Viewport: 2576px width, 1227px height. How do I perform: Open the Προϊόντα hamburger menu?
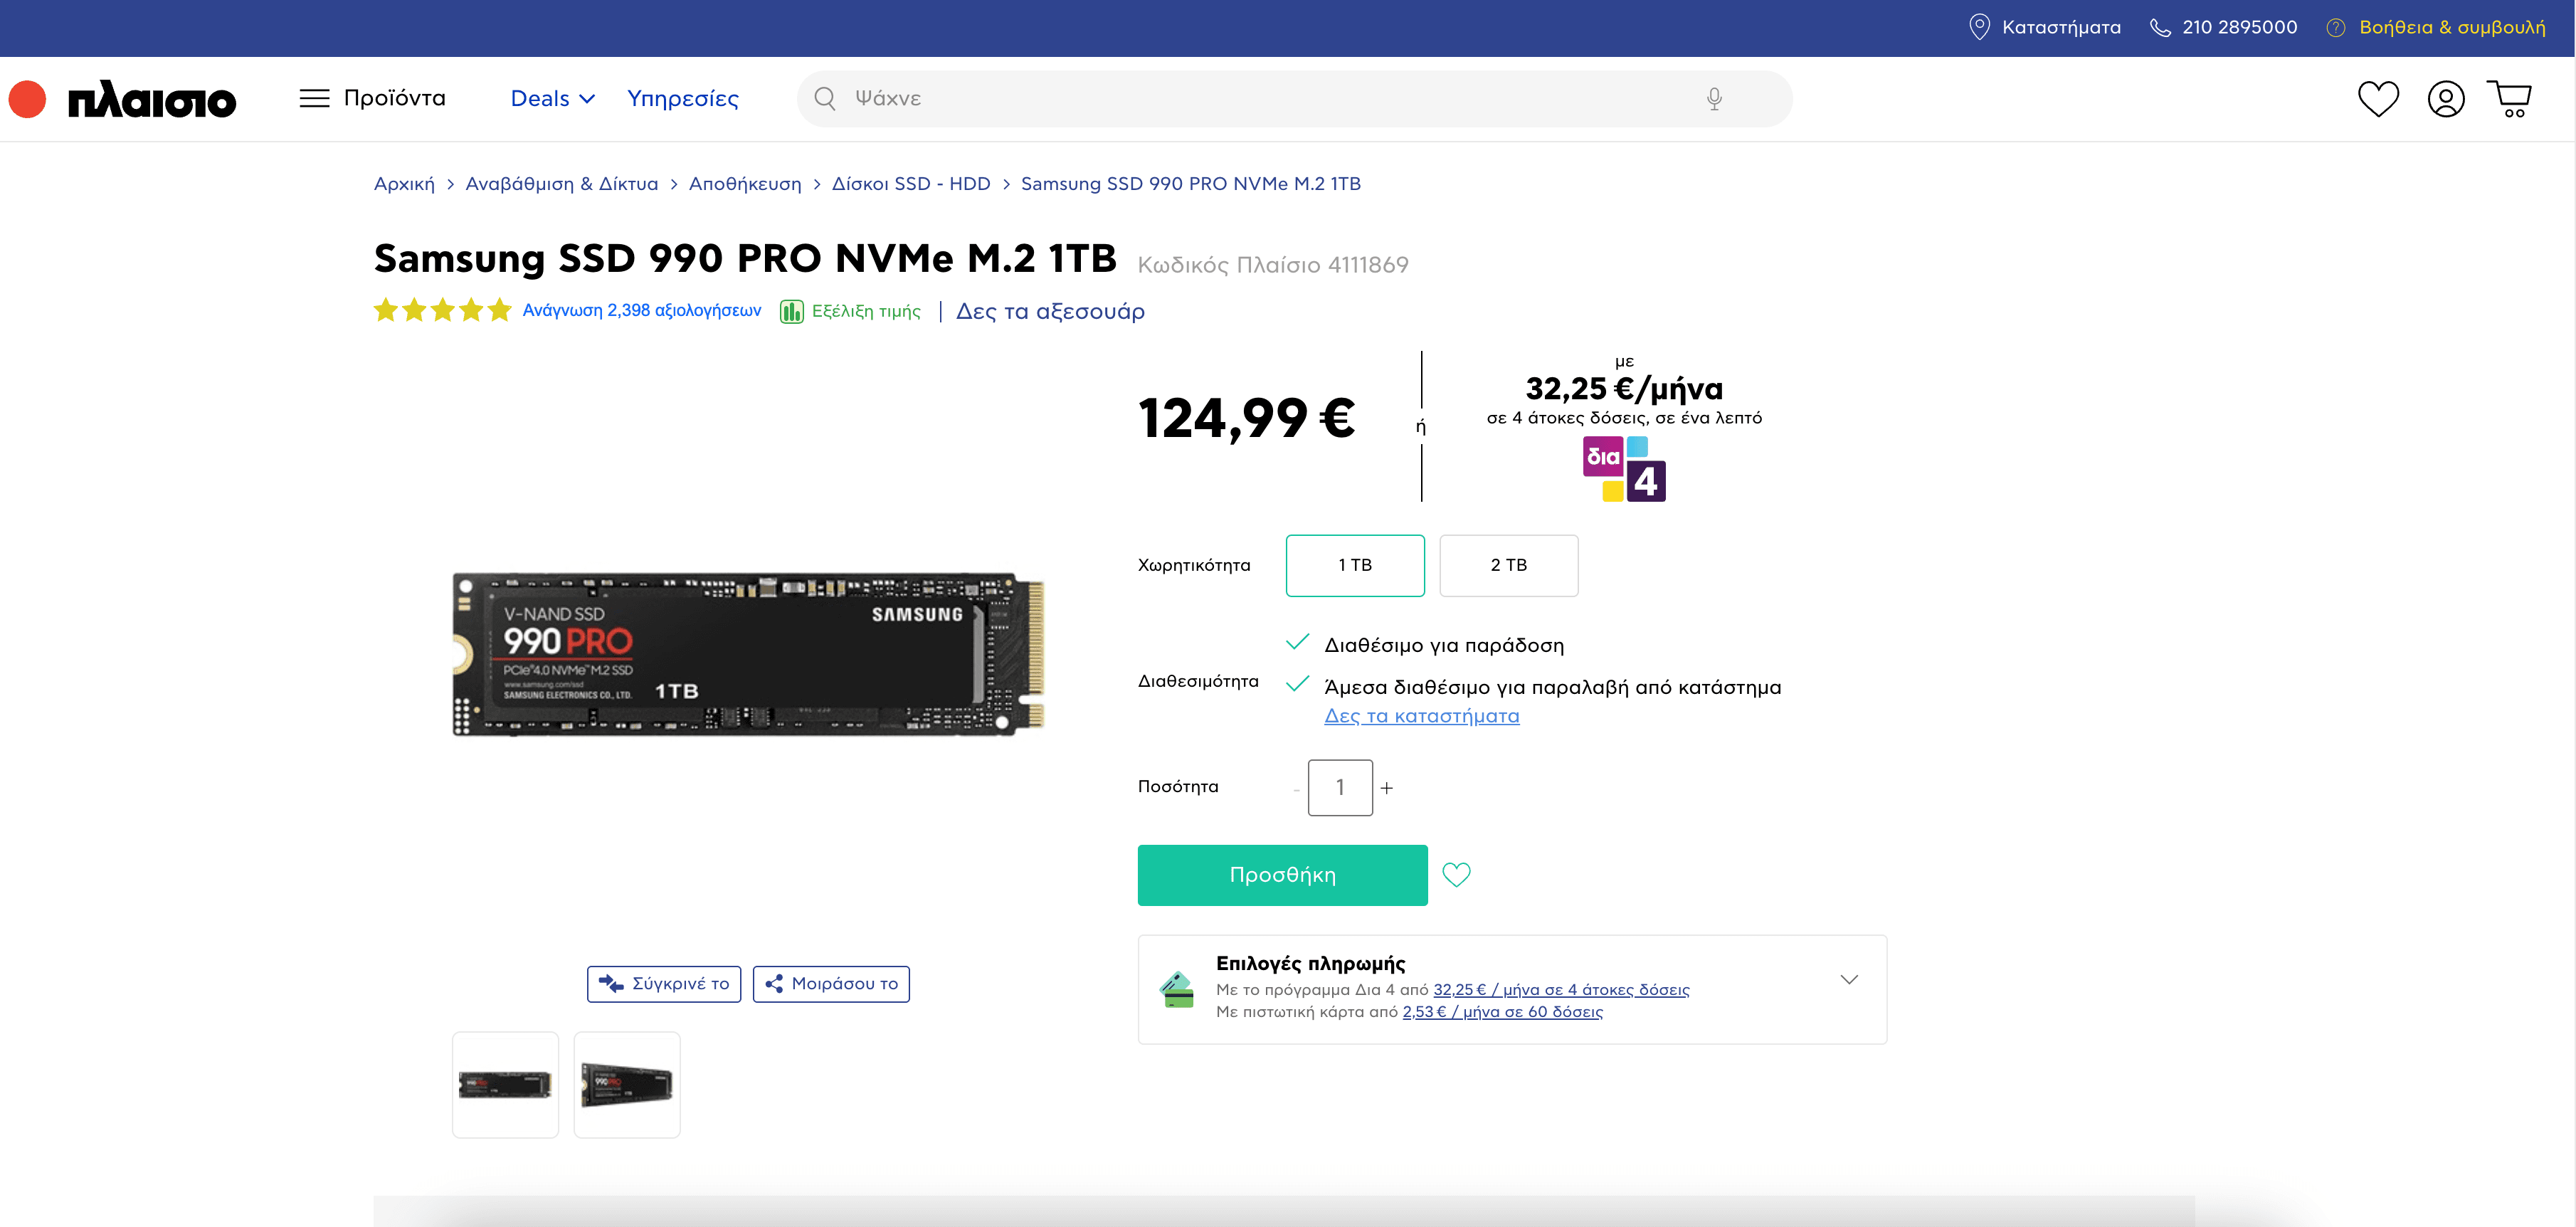click(372, 98)
